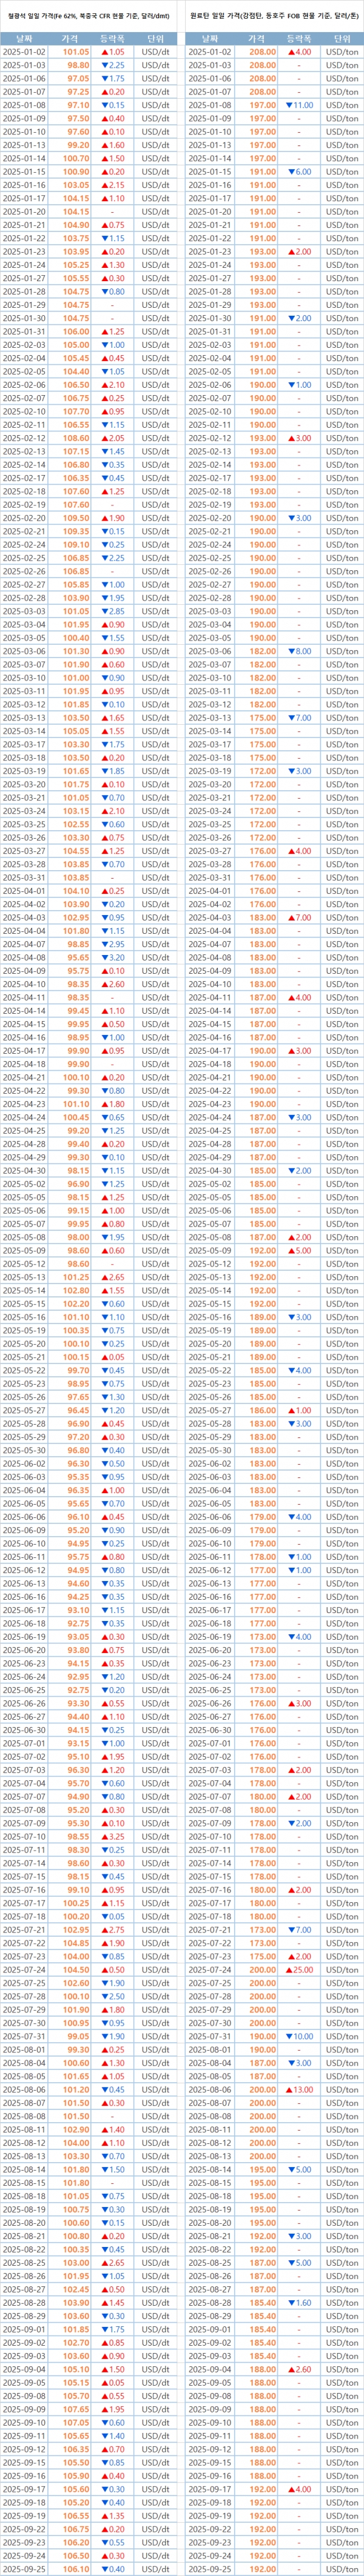Select iron ore price 106.10 on 2025-09-25
Viewport: 364px width, 2576px height.
pyautogui.click(x=76, y=2569)
